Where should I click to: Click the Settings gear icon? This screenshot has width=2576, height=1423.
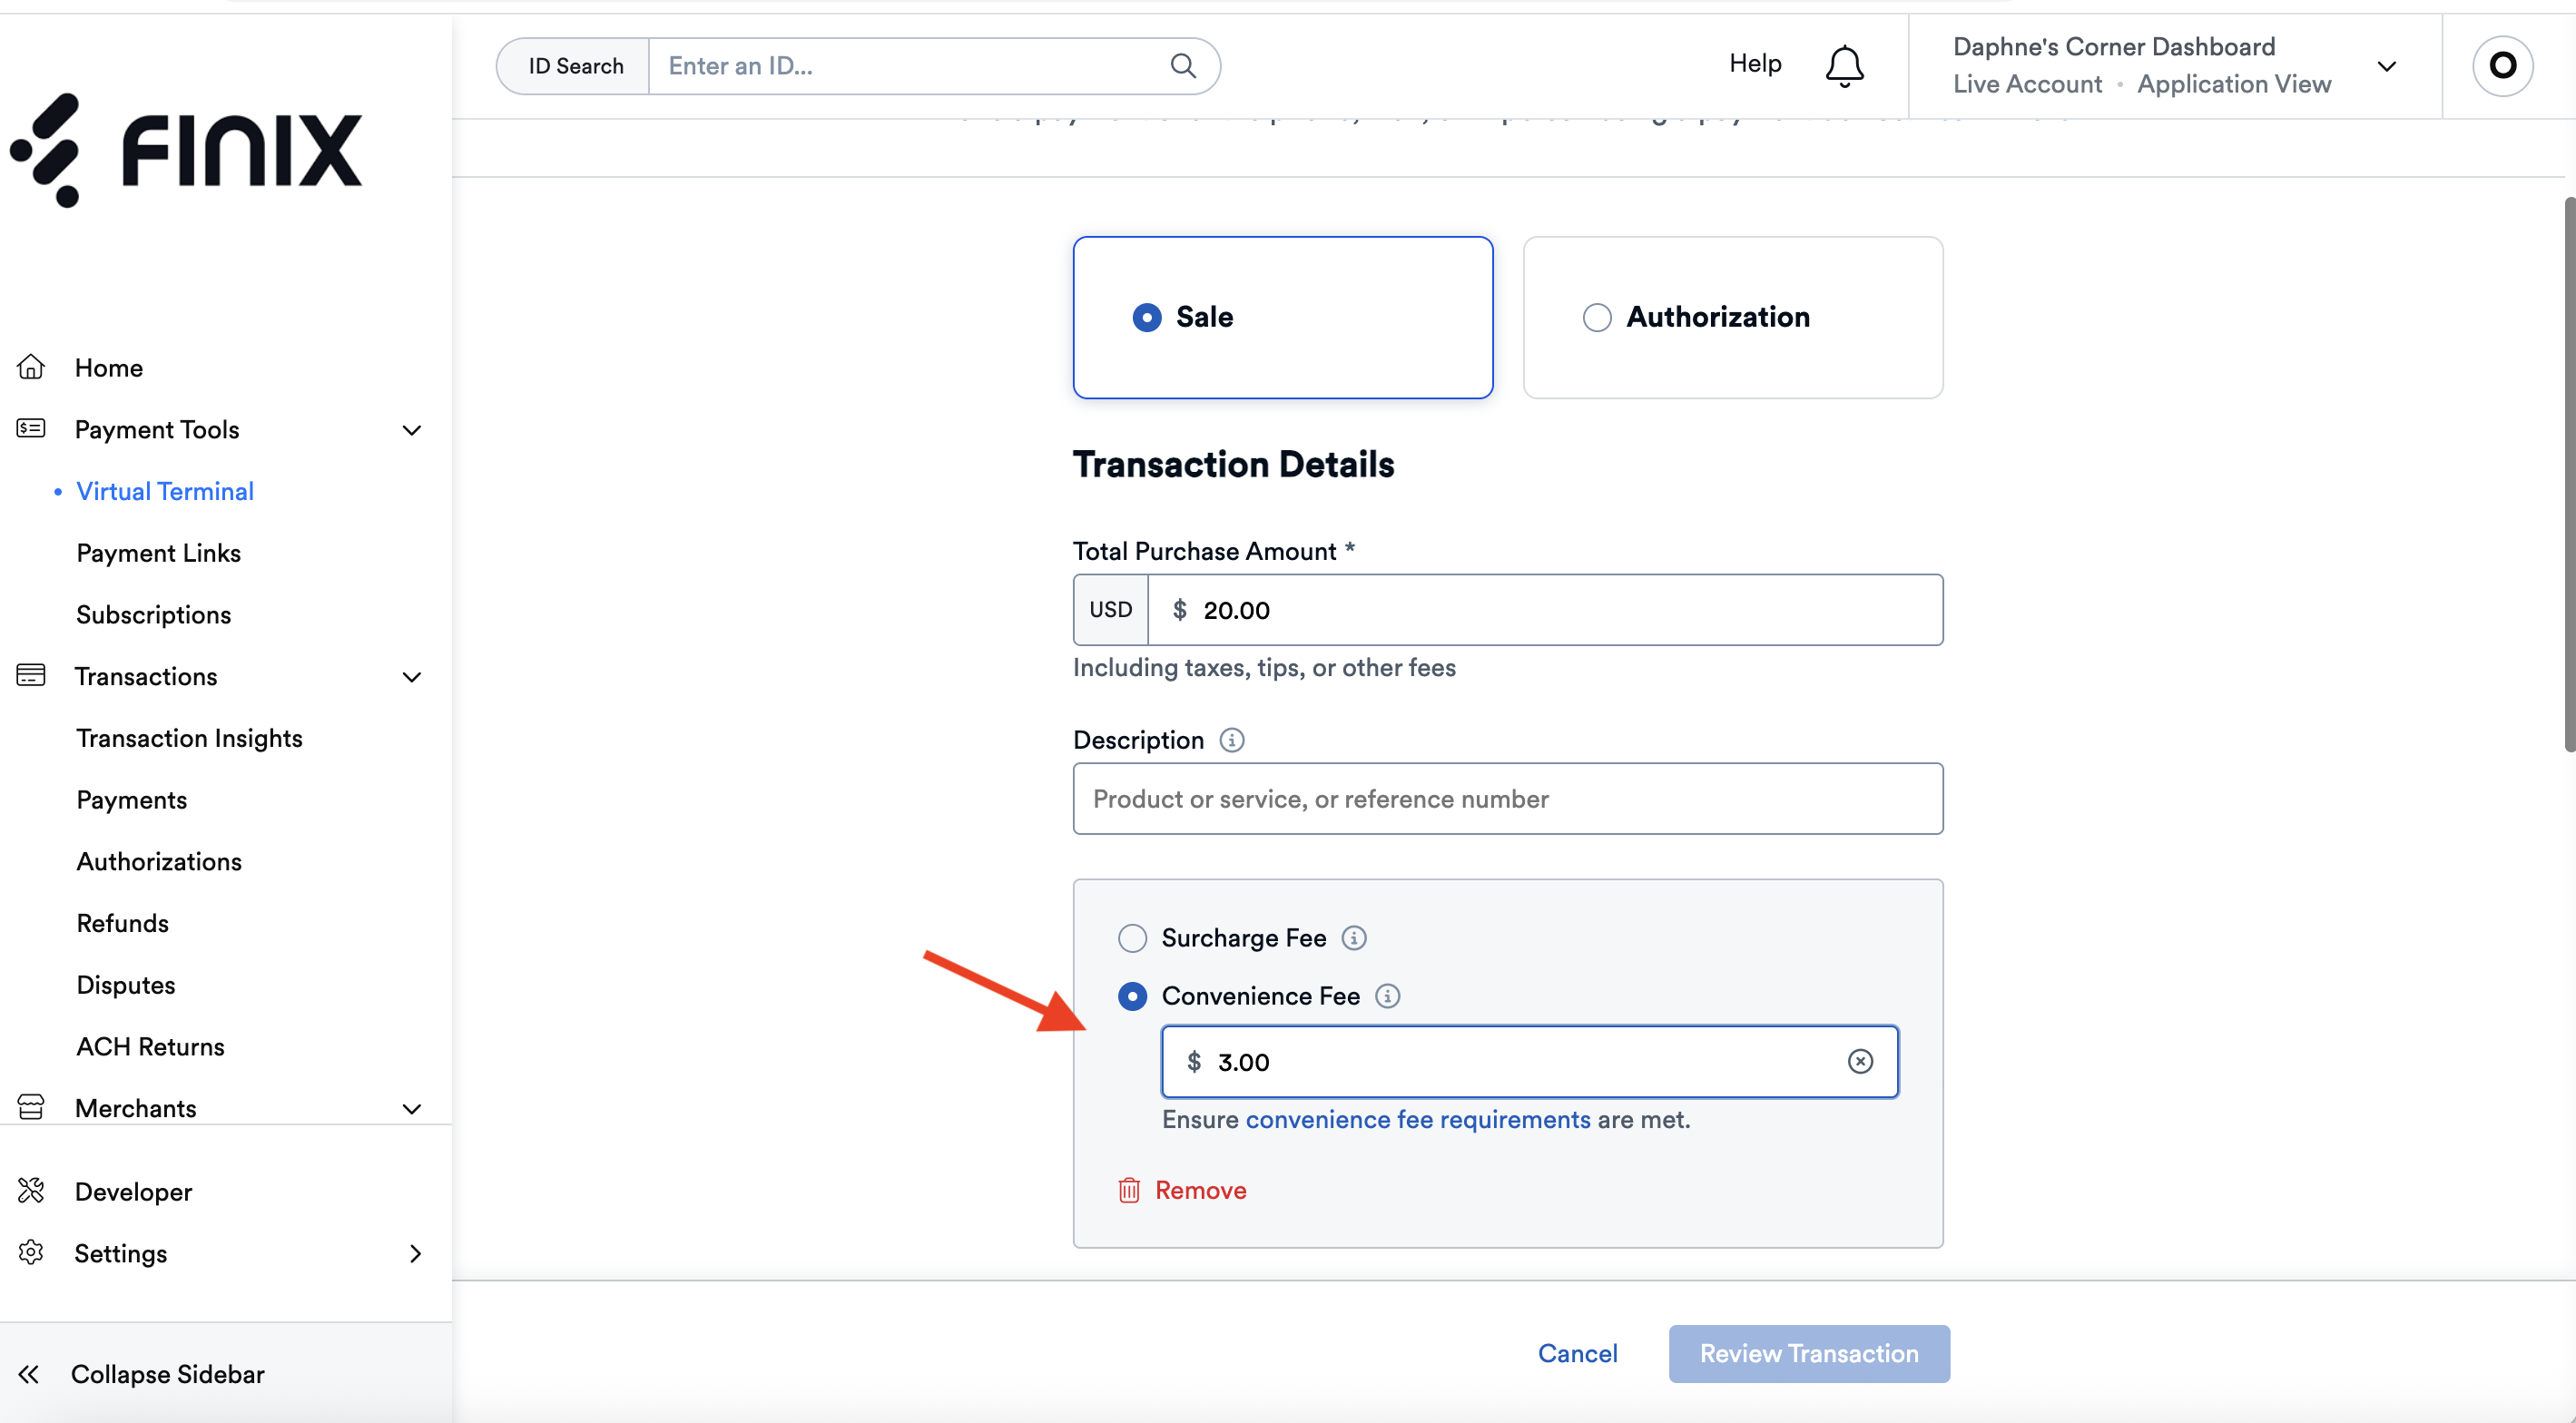31,1252
